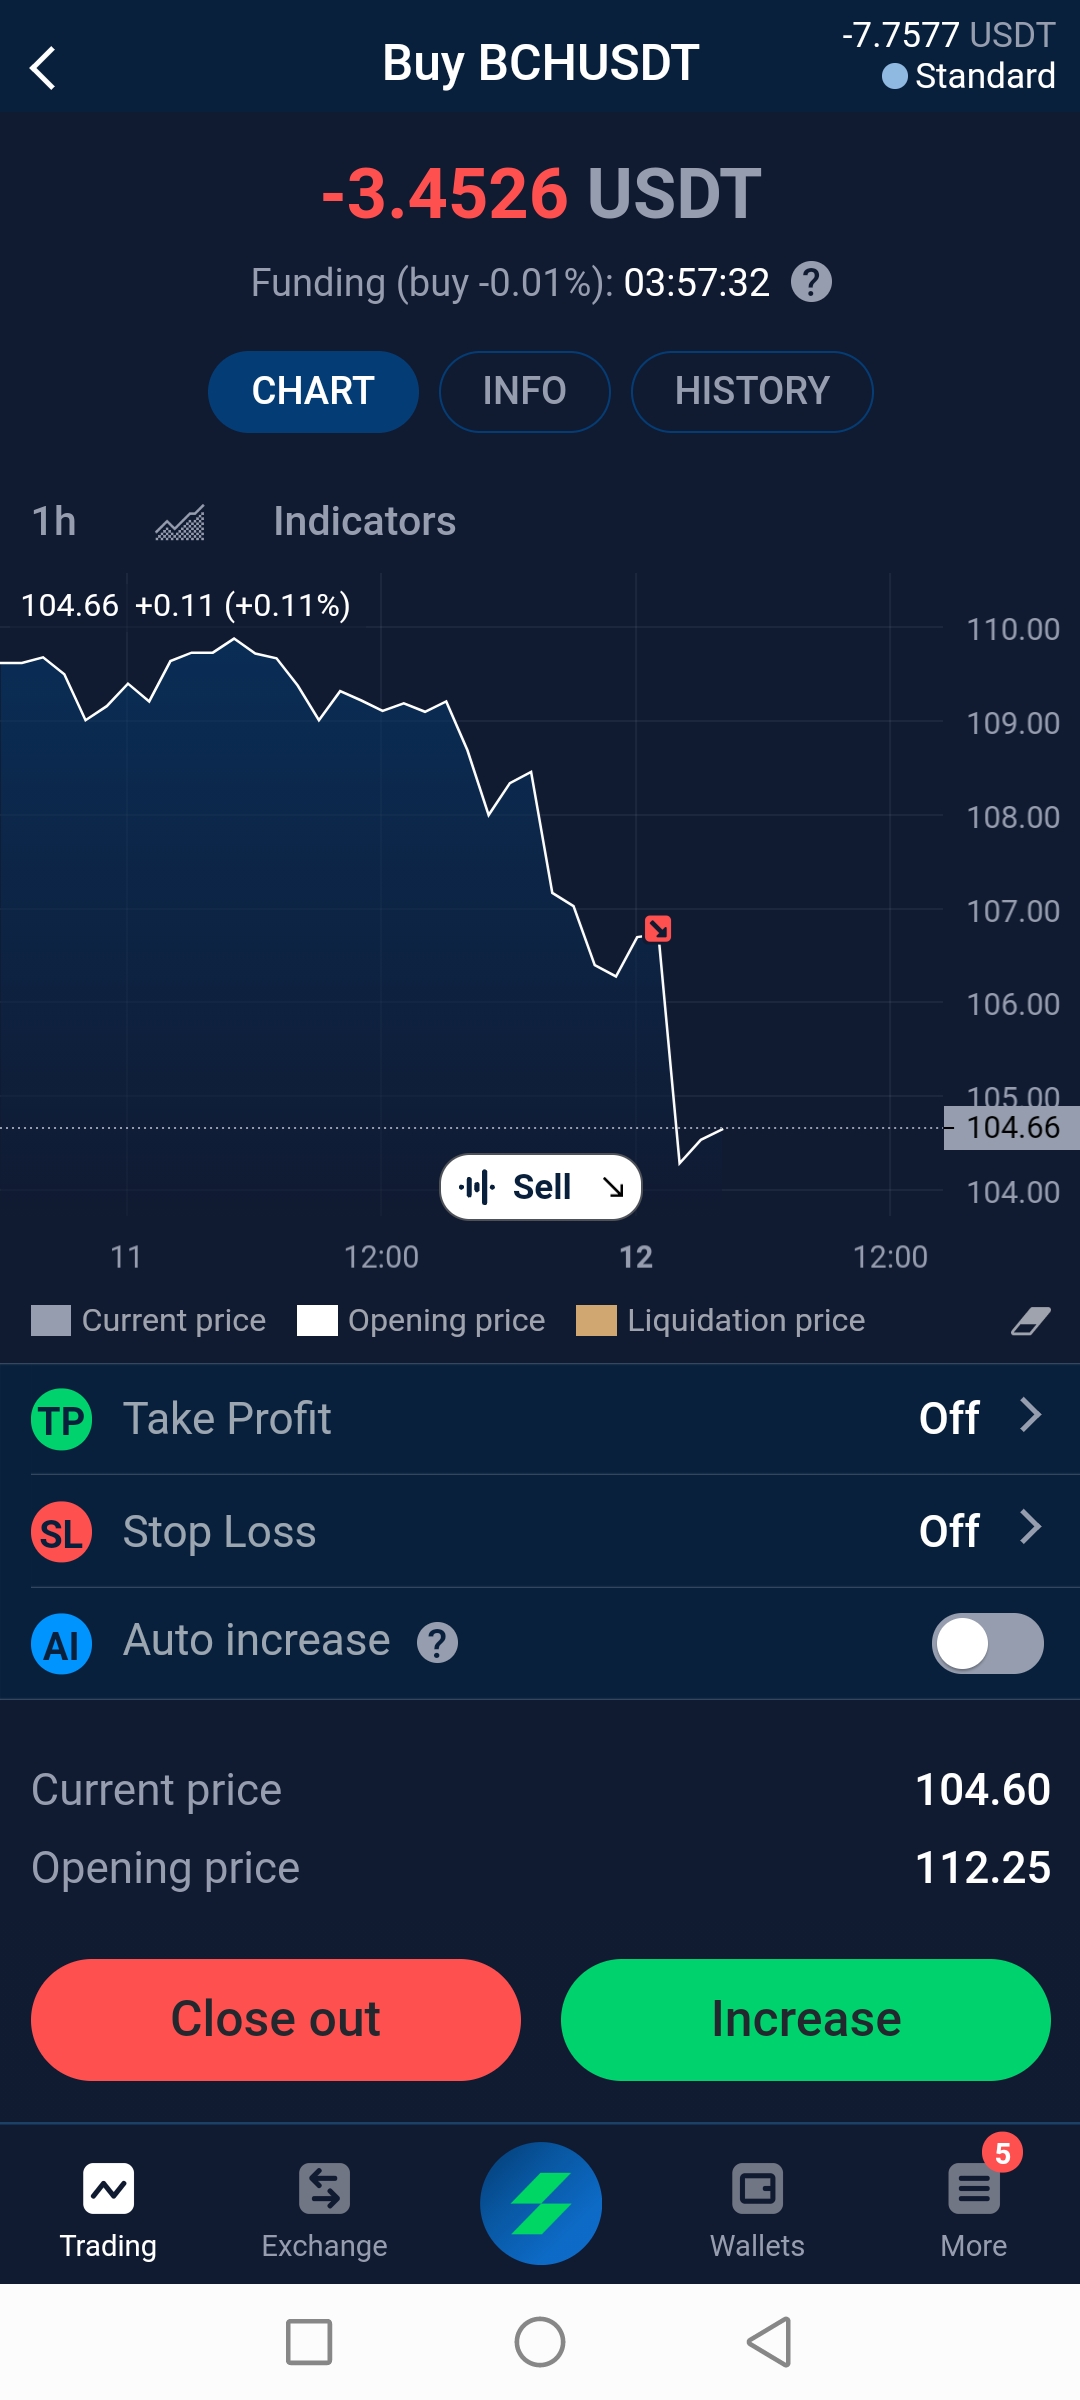The width and height of the screenshot is (1080, 2400).
Task: Toggle the Auto increase switch
Action: [988, 1643]
